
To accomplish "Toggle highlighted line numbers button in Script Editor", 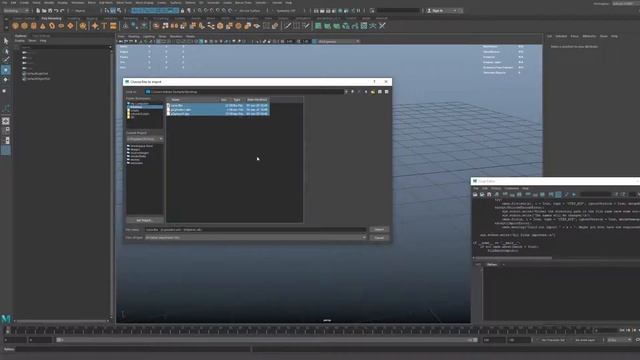I will point(558,195).
